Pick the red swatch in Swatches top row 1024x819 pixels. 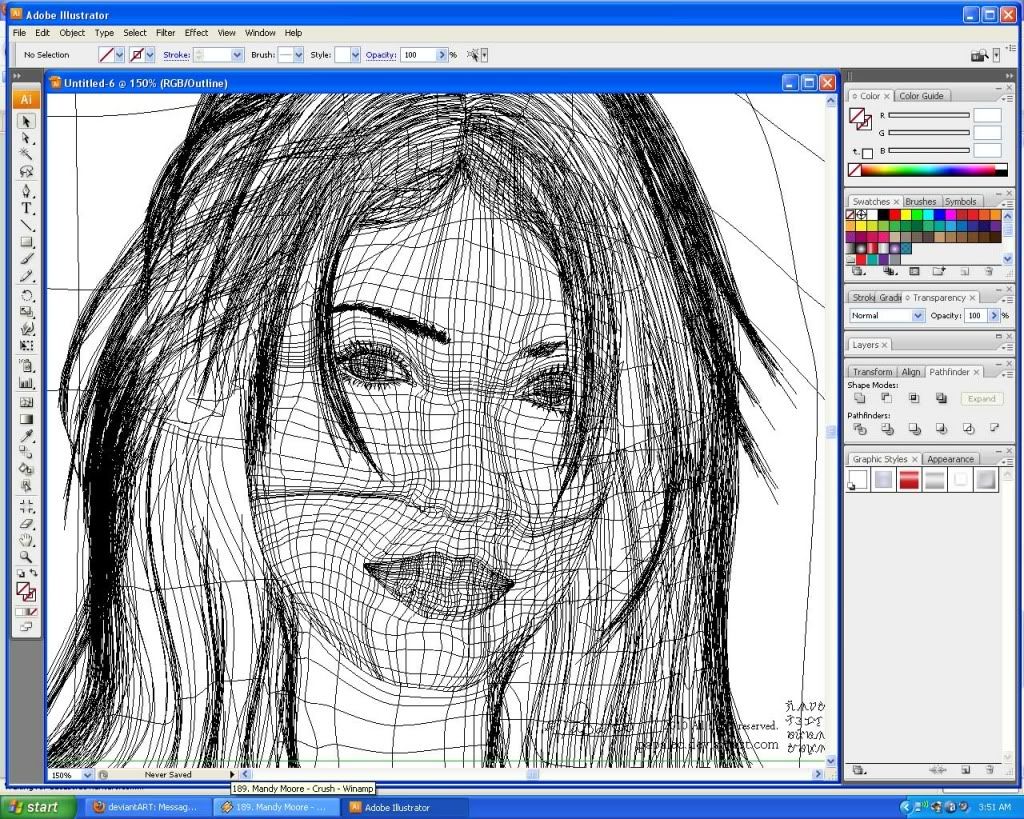[894, 214]
